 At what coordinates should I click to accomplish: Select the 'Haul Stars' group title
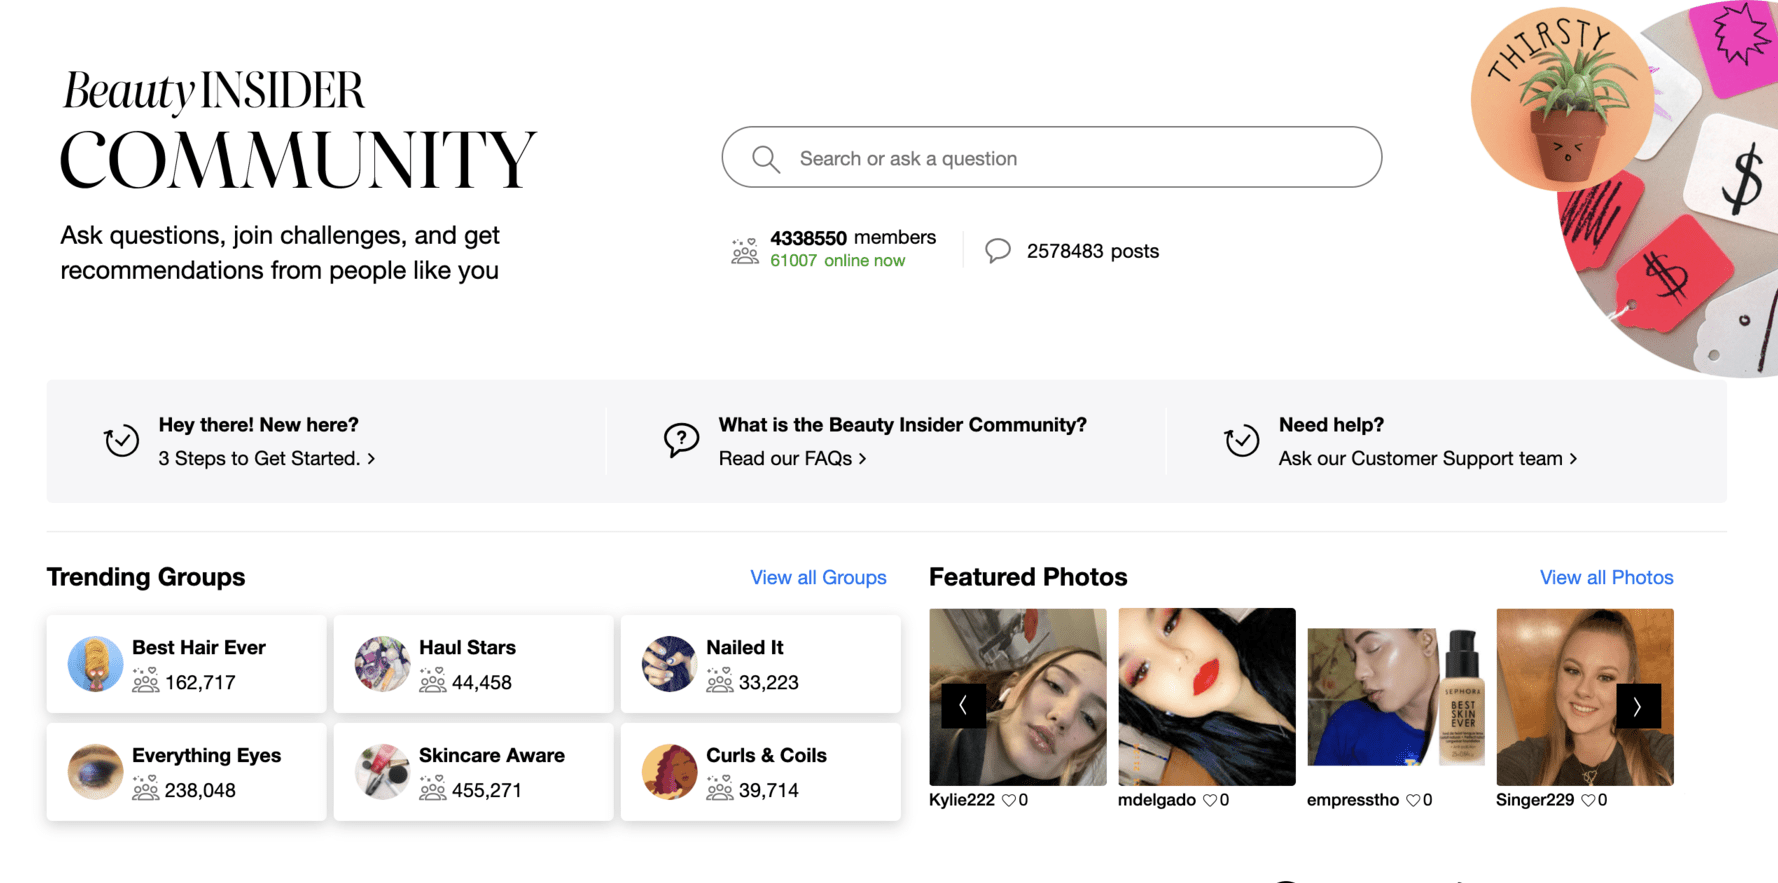467,647
